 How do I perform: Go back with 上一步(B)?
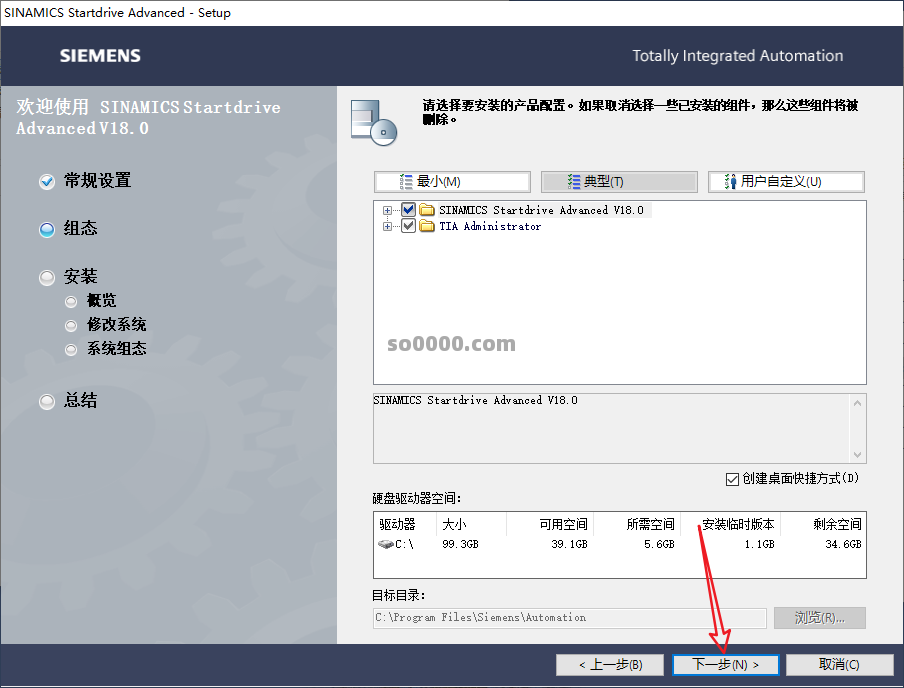click(611, 665)
